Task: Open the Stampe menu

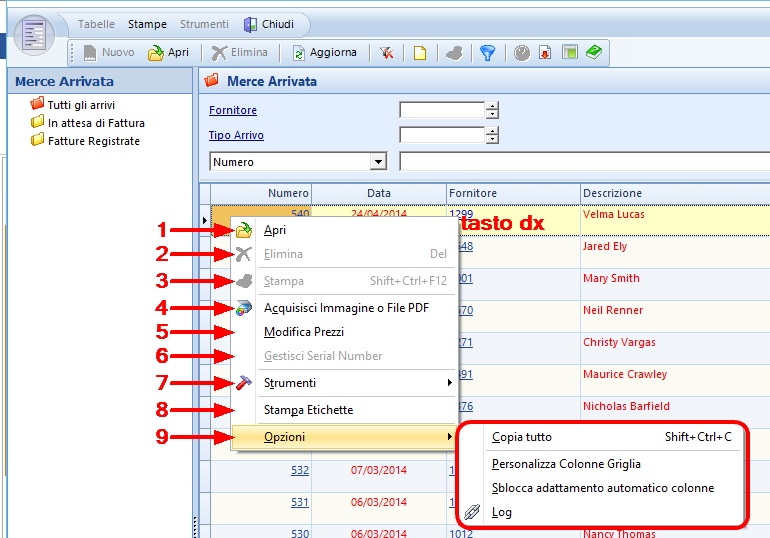Action: 147,24
